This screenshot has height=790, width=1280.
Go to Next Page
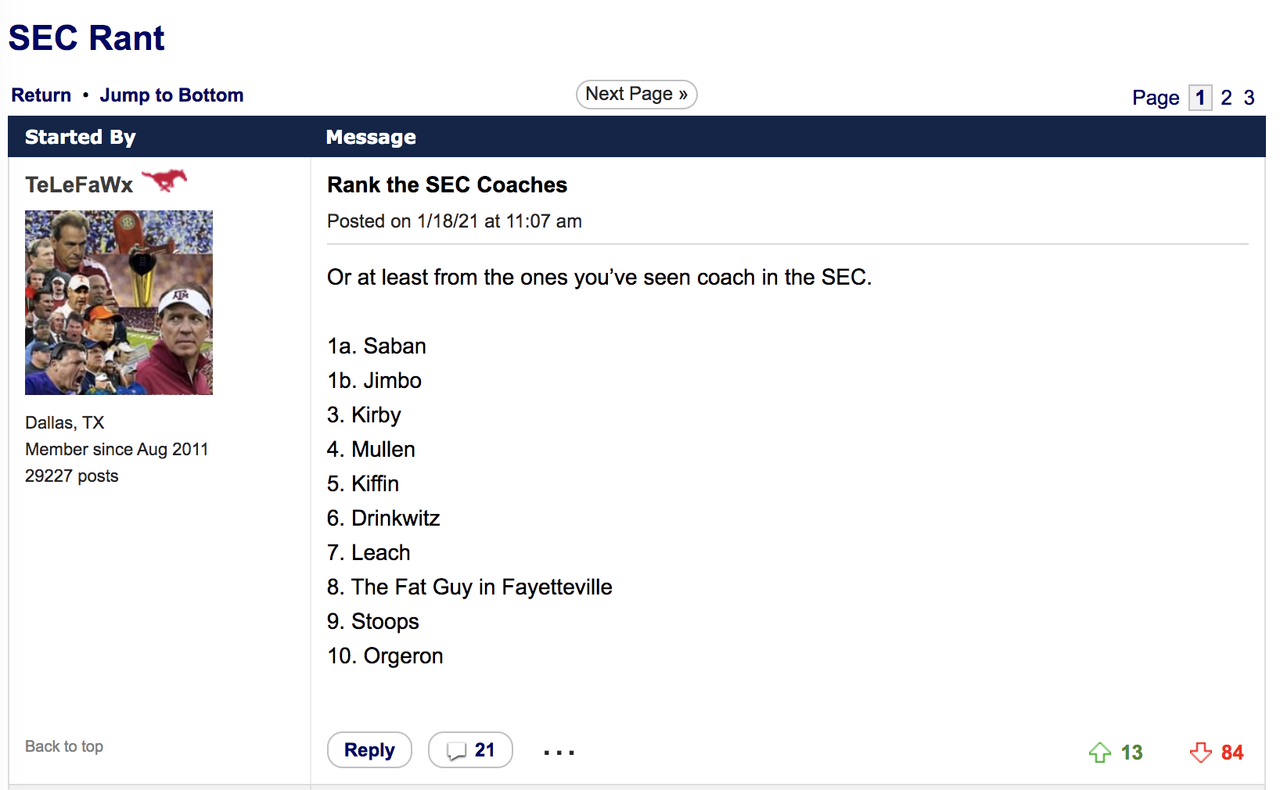coord(636,94)
